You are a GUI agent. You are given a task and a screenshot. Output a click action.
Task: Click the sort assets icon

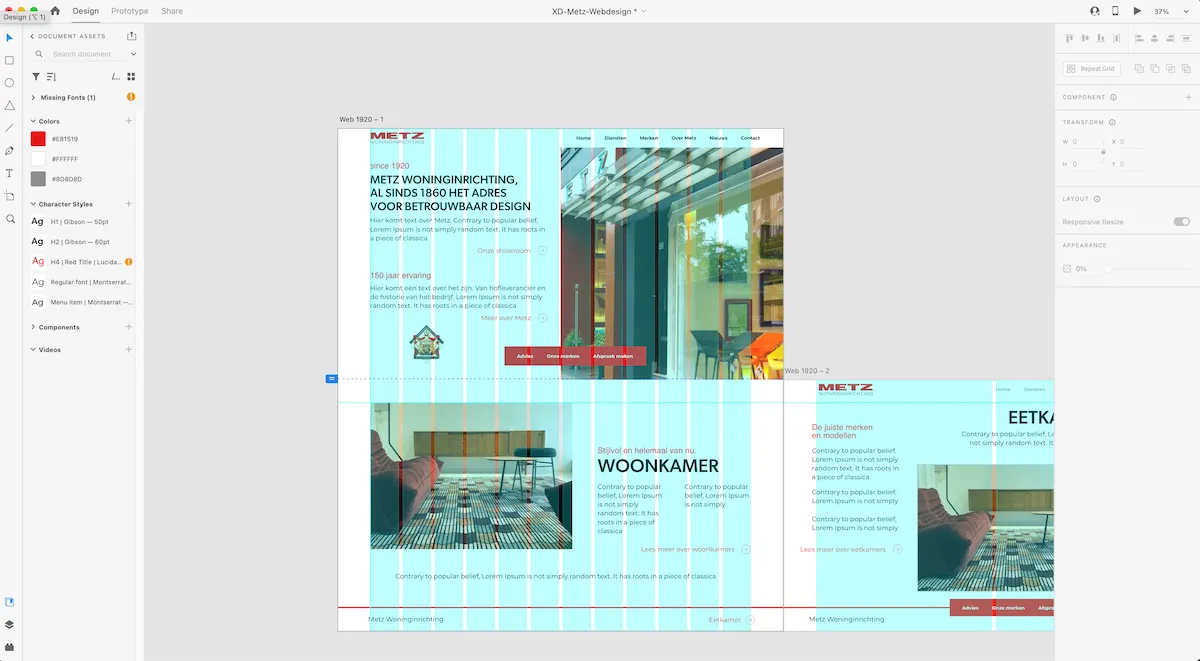(52, 76)
